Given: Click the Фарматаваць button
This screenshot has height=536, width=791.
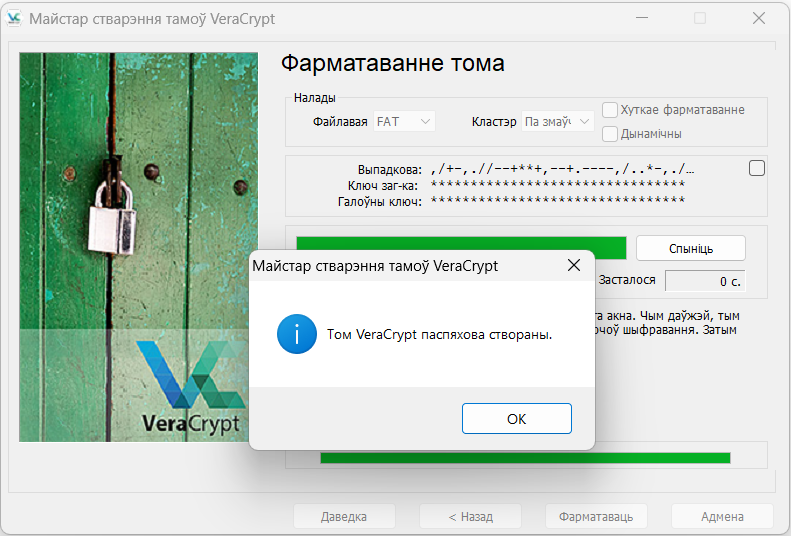Looking at the screenshot, I should [596, 516].
